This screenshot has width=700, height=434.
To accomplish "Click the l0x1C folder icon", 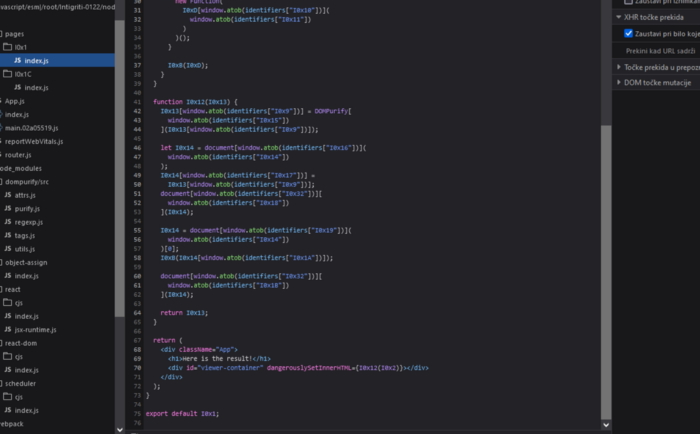I will click(7, 74).
